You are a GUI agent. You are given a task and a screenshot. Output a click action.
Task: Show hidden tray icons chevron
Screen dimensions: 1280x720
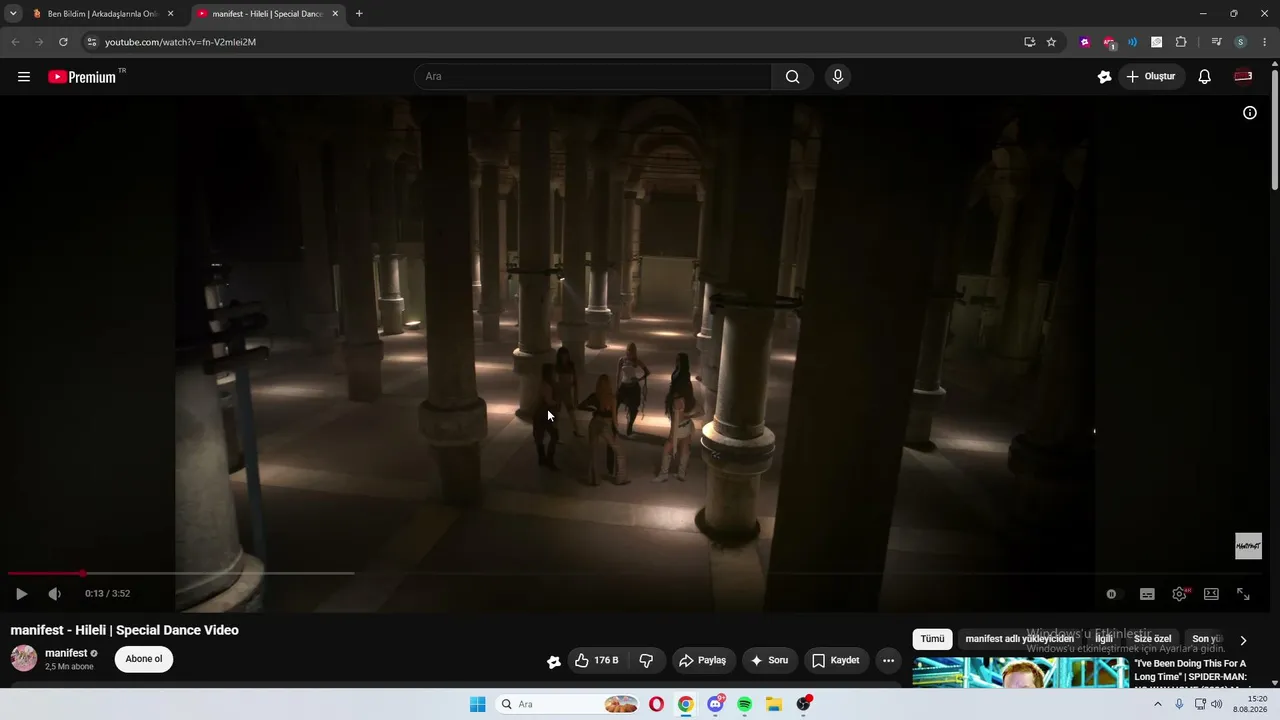[x=1158, y=704]
